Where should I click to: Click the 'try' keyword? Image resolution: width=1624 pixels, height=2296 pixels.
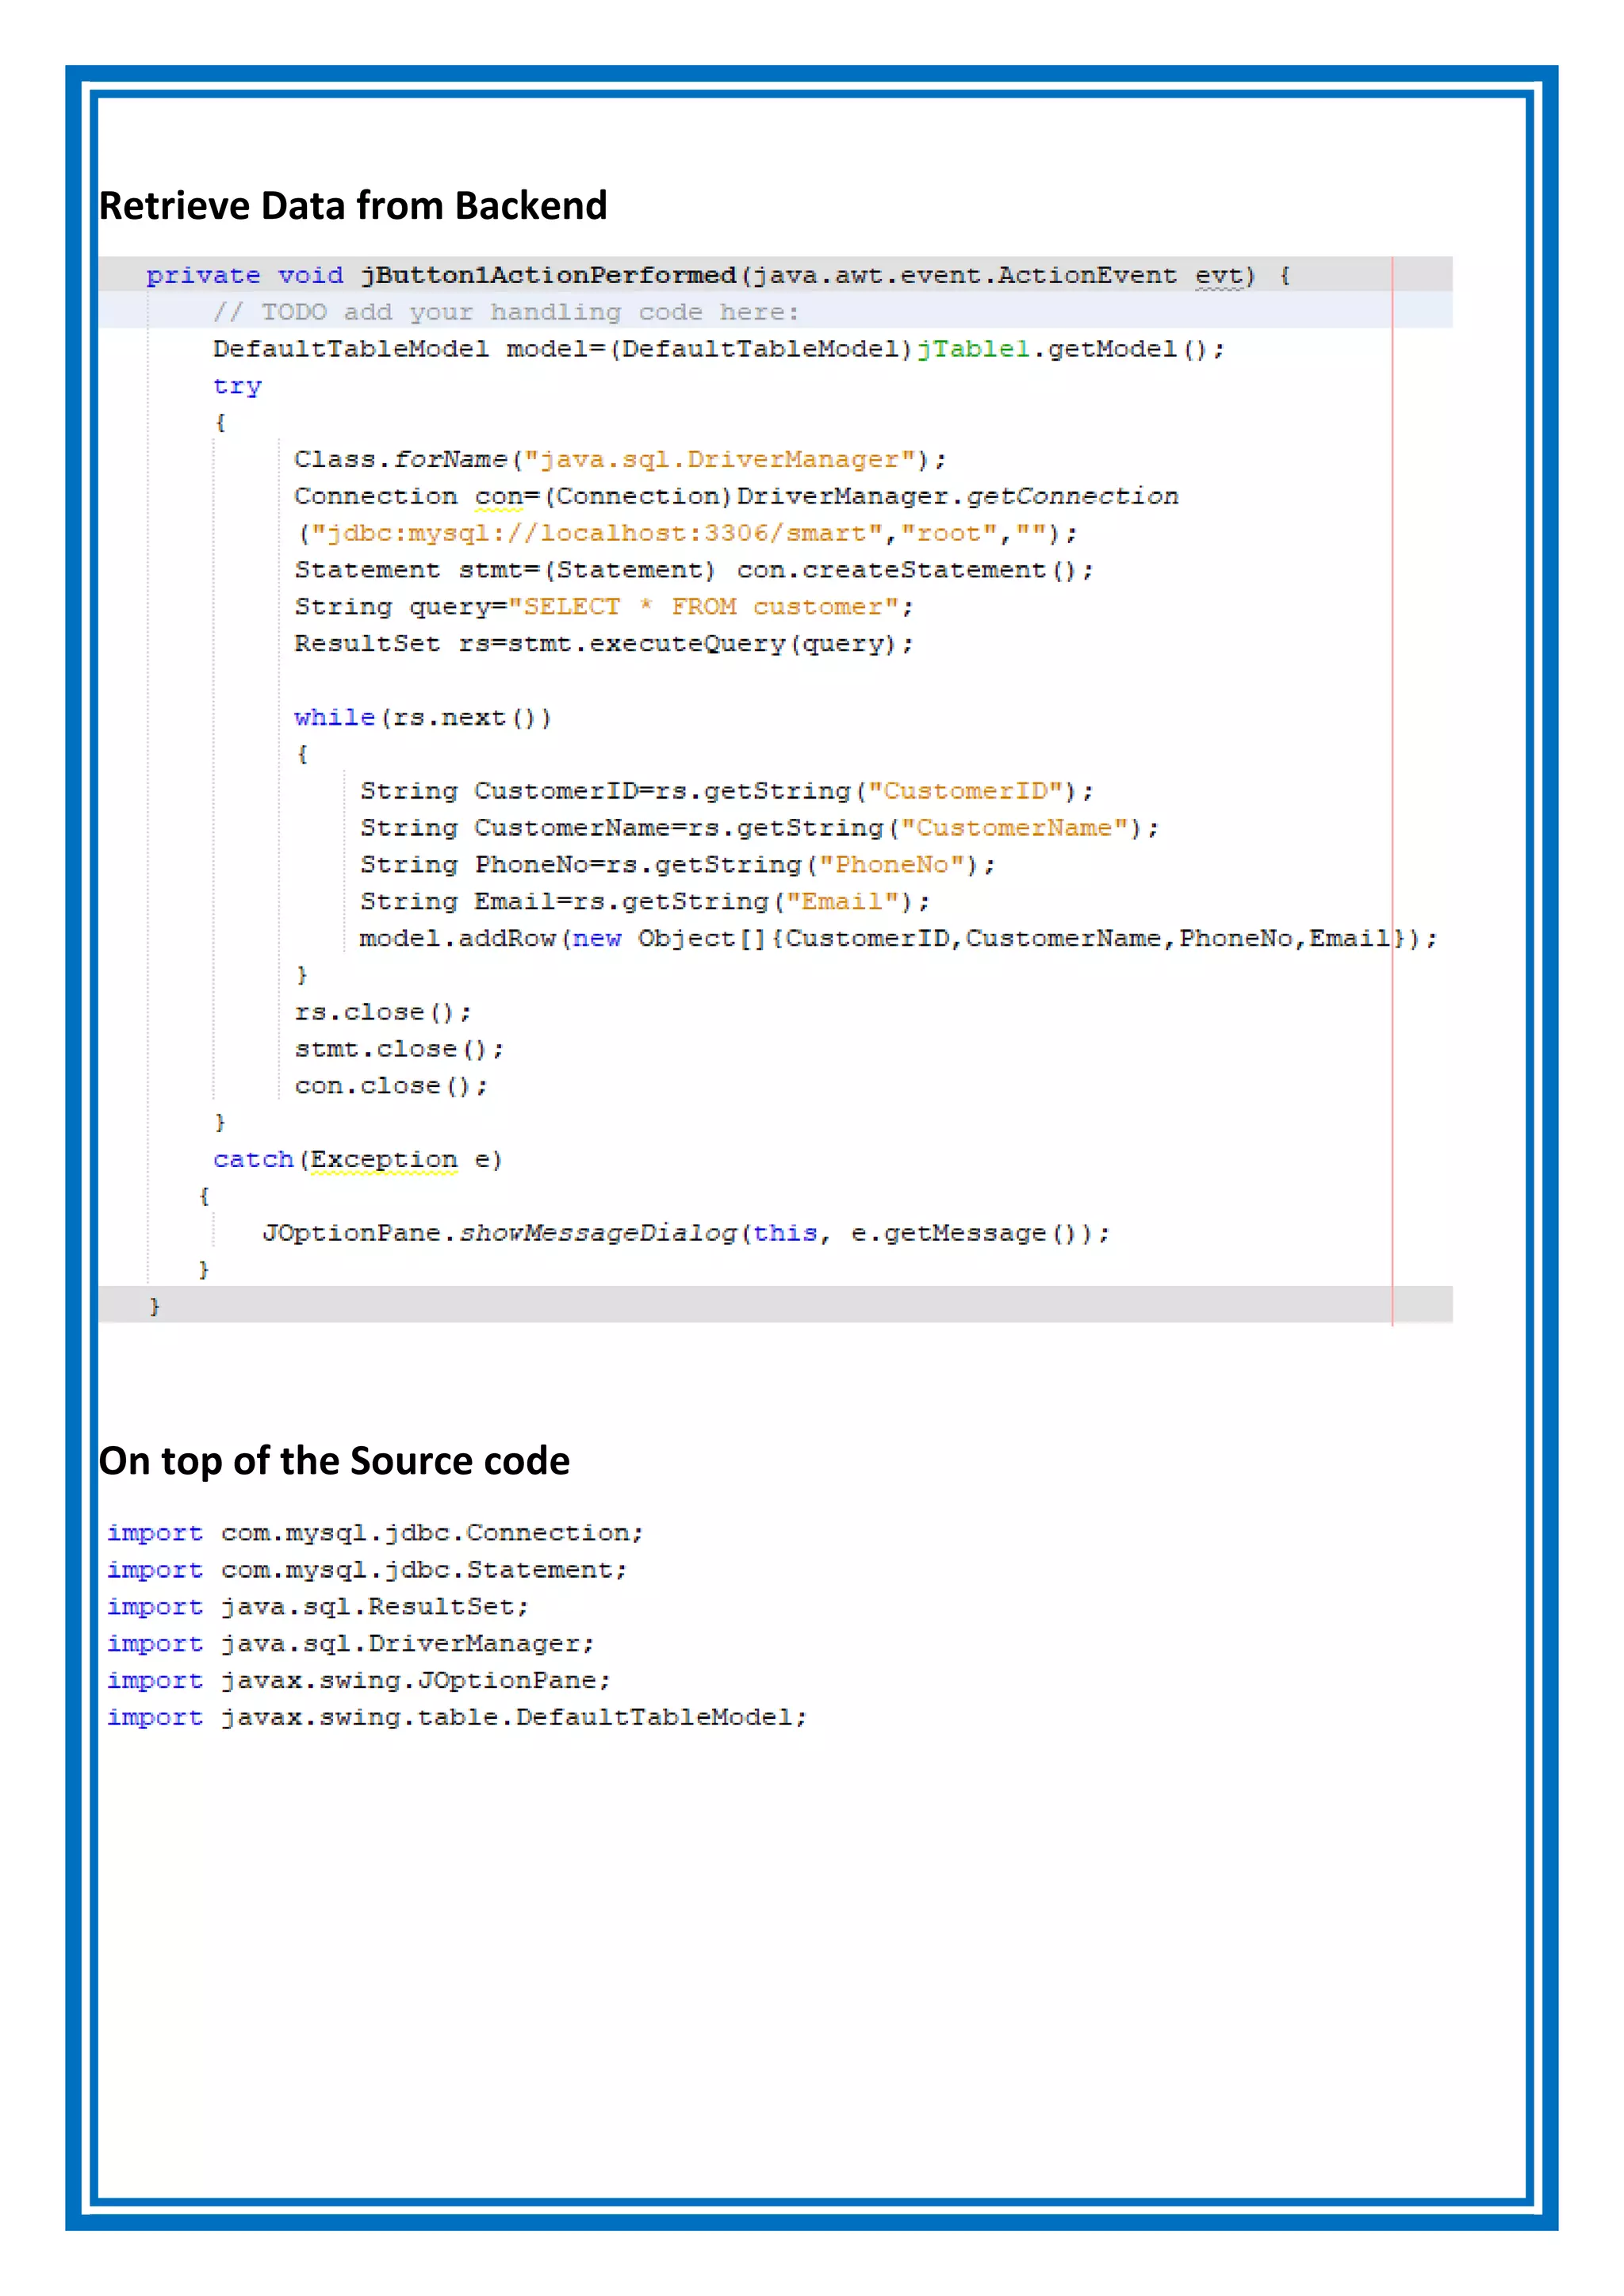[x=237, y=386]
